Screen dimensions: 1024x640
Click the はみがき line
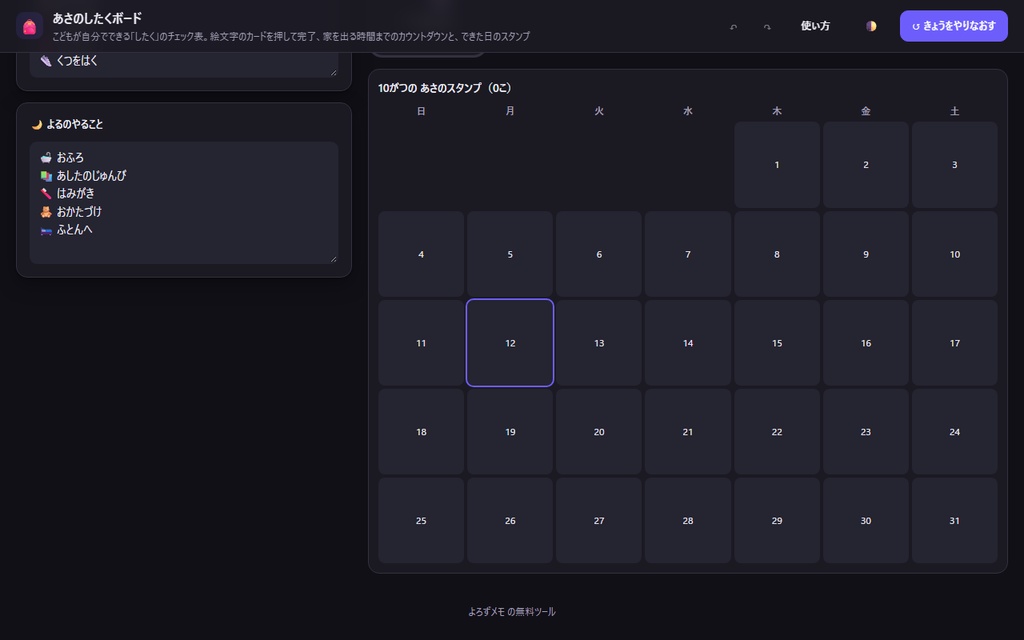pos(67,193)
